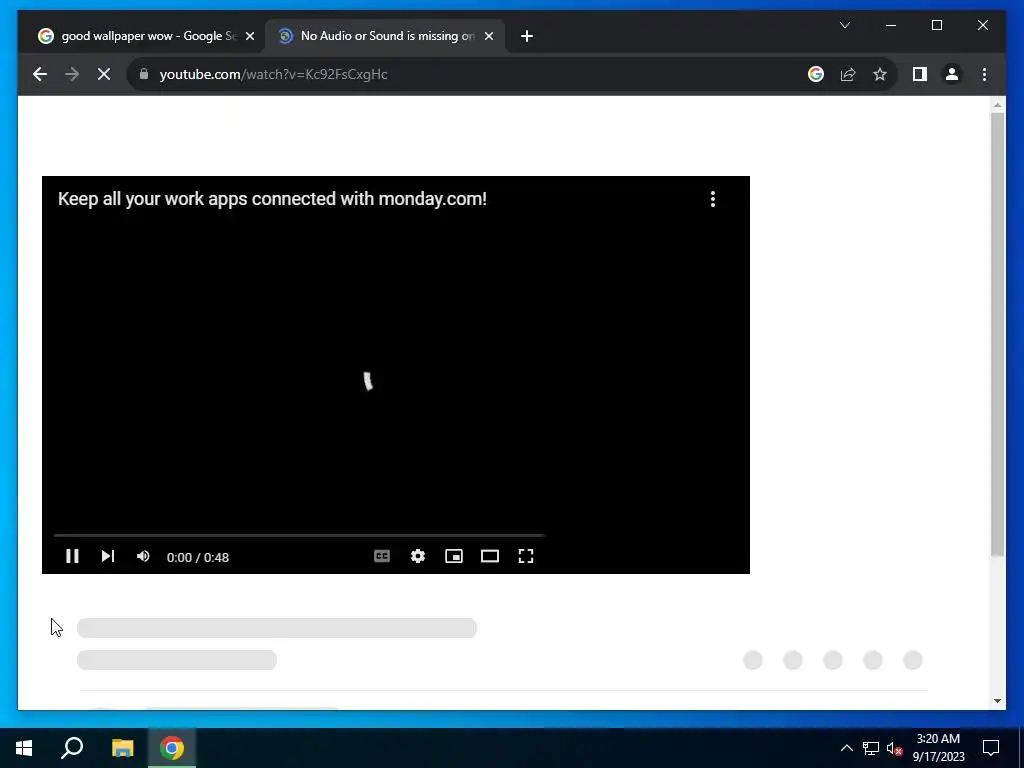Close the 'good wallpaper wow' tab

(249, 36)
